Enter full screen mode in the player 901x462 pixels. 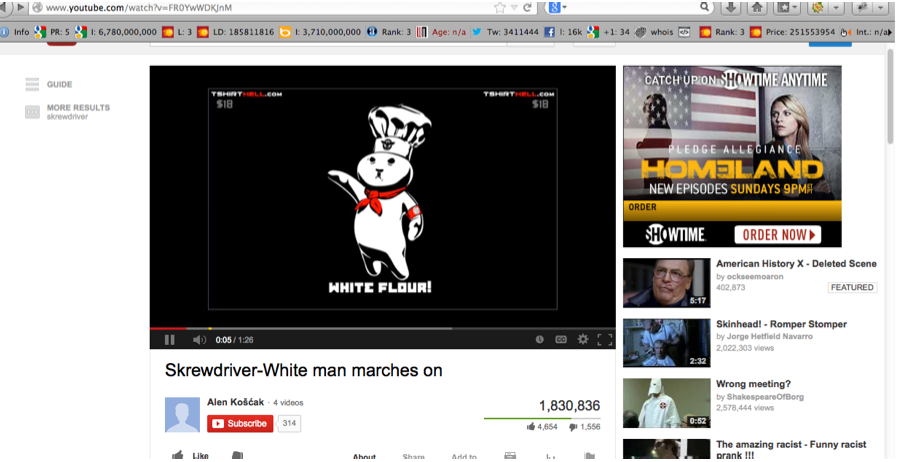(x=604, y=340)
